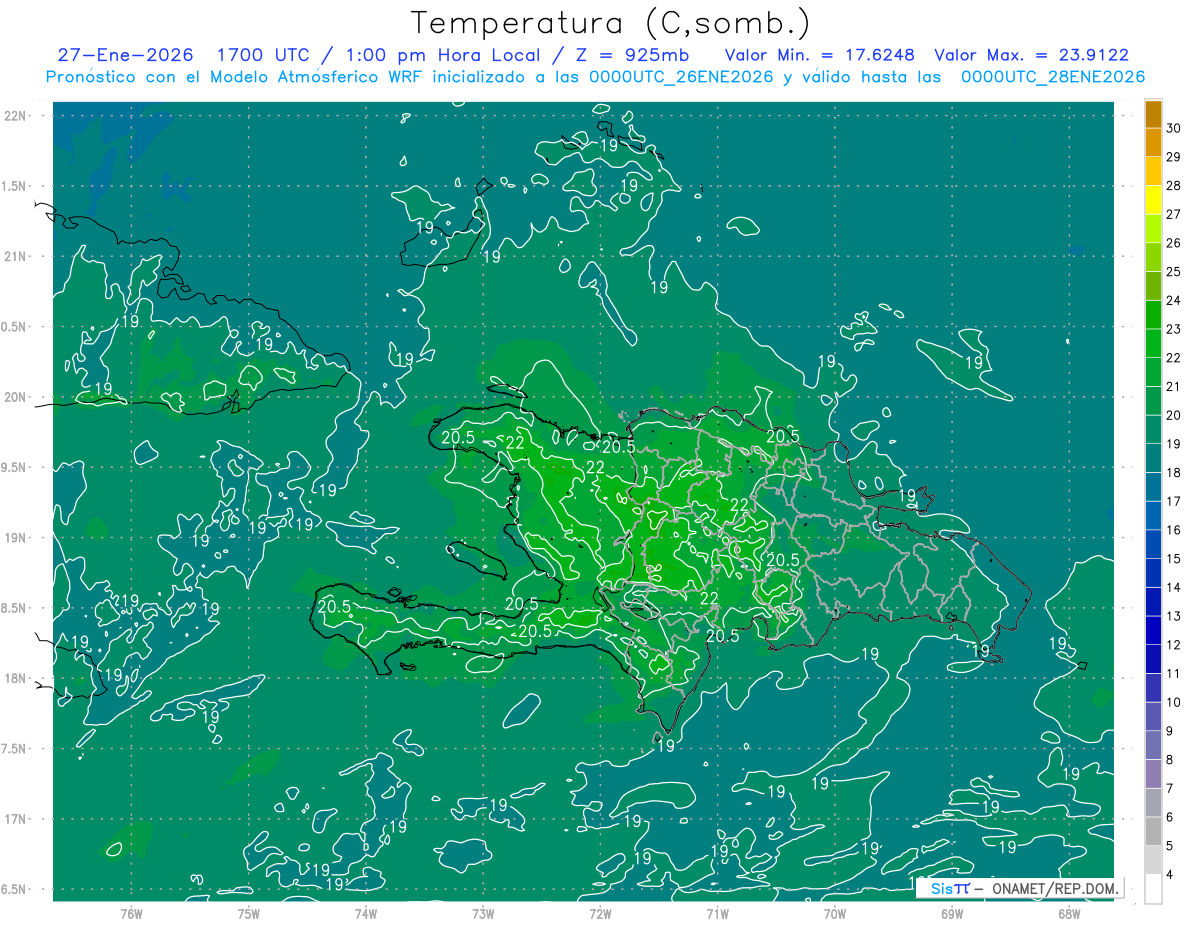Screen dimensions: 1200x927
Task: Click the '19N' latitude axis label
Action: click(x=16, y=538)
